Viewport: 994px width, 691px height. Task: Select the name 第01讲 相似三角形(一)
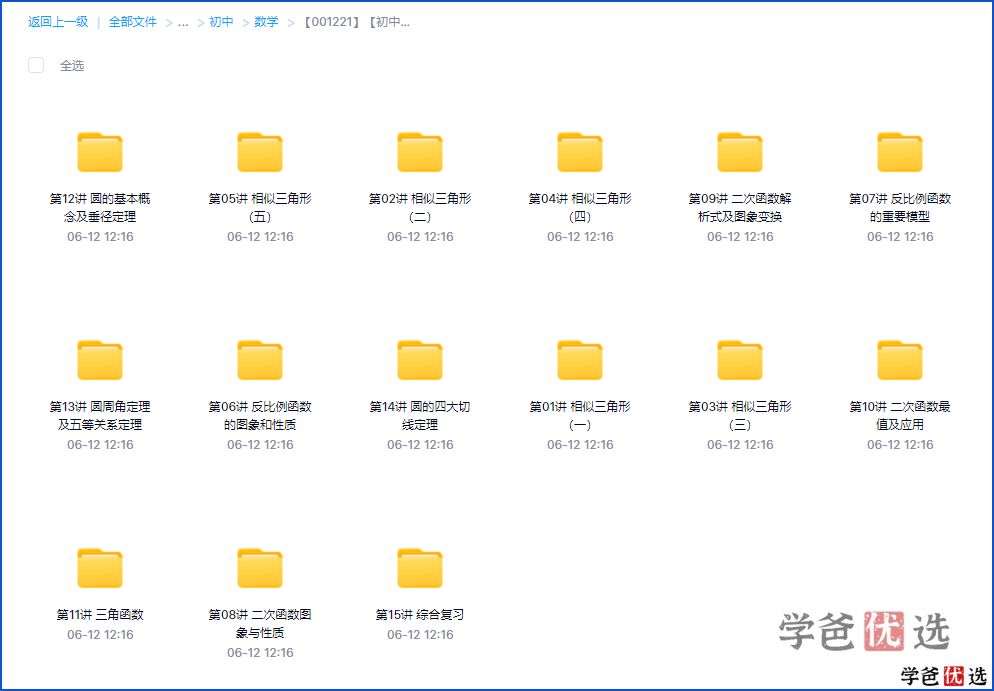click(580, 415)
